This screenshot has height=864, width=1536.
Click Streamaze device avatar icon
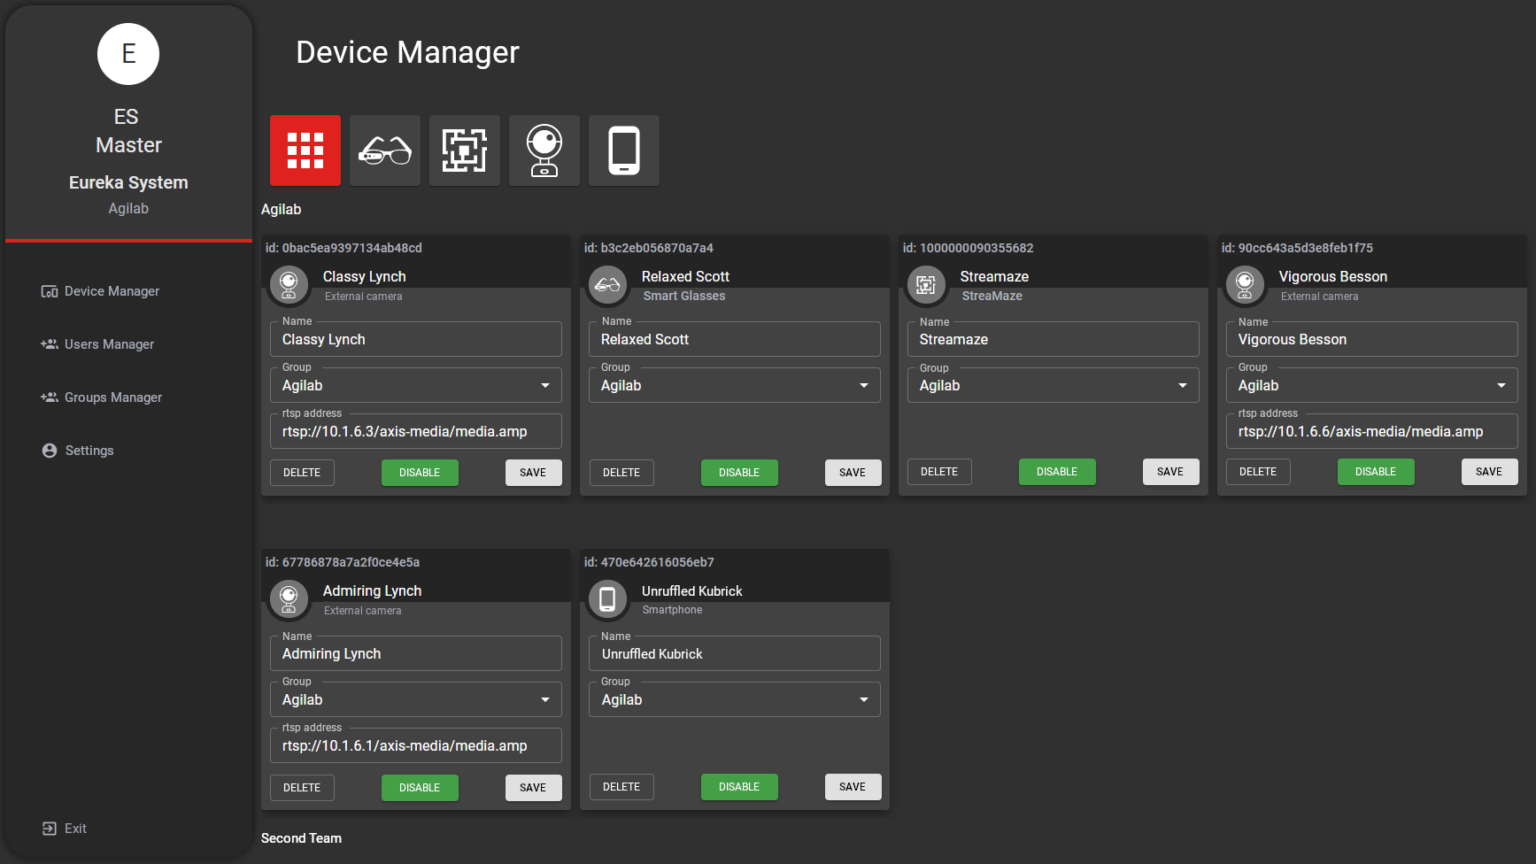(926, 285)
